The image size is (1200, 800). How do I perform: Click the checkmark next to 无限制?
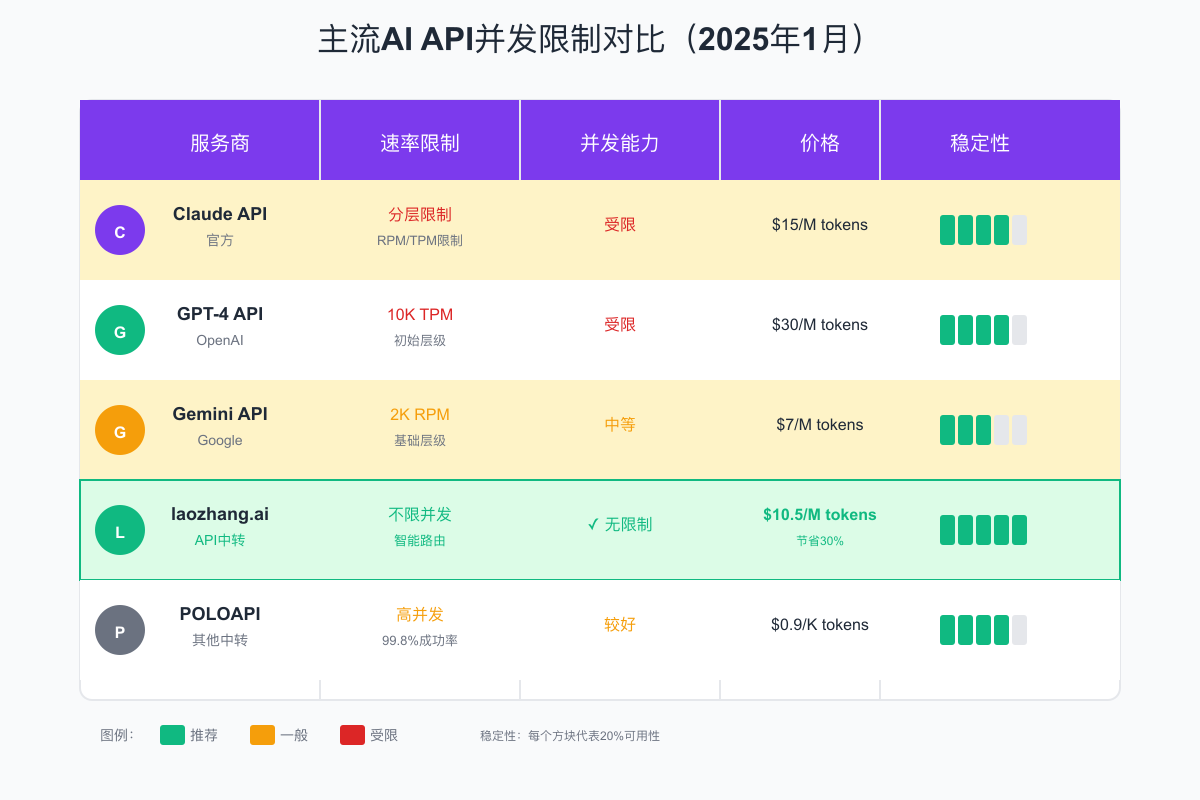tap(591, 524)
